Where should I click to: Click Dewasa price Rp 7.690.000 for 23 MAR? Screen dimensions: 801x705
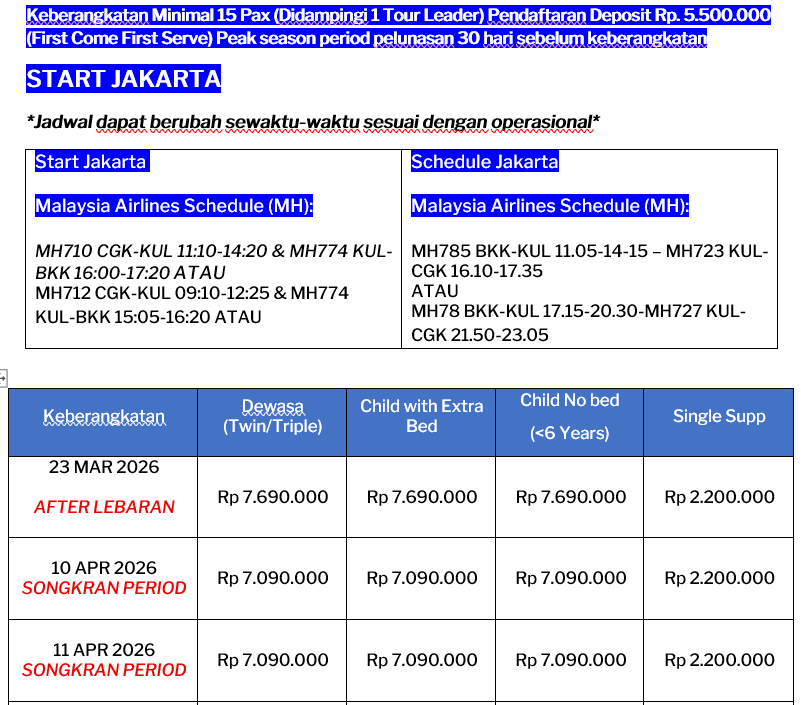click(272, 497)
